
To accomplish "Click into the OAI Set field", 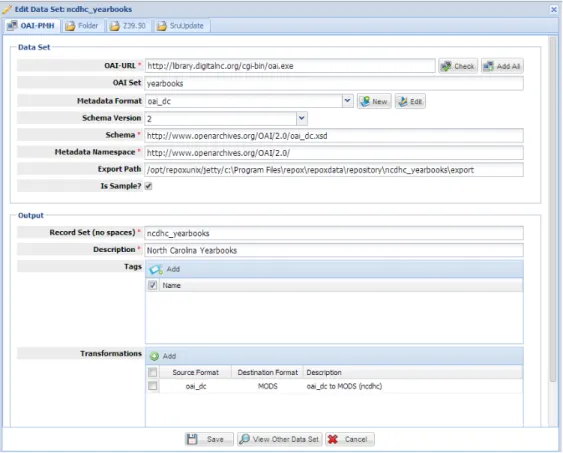I will (x=334, y=84).
